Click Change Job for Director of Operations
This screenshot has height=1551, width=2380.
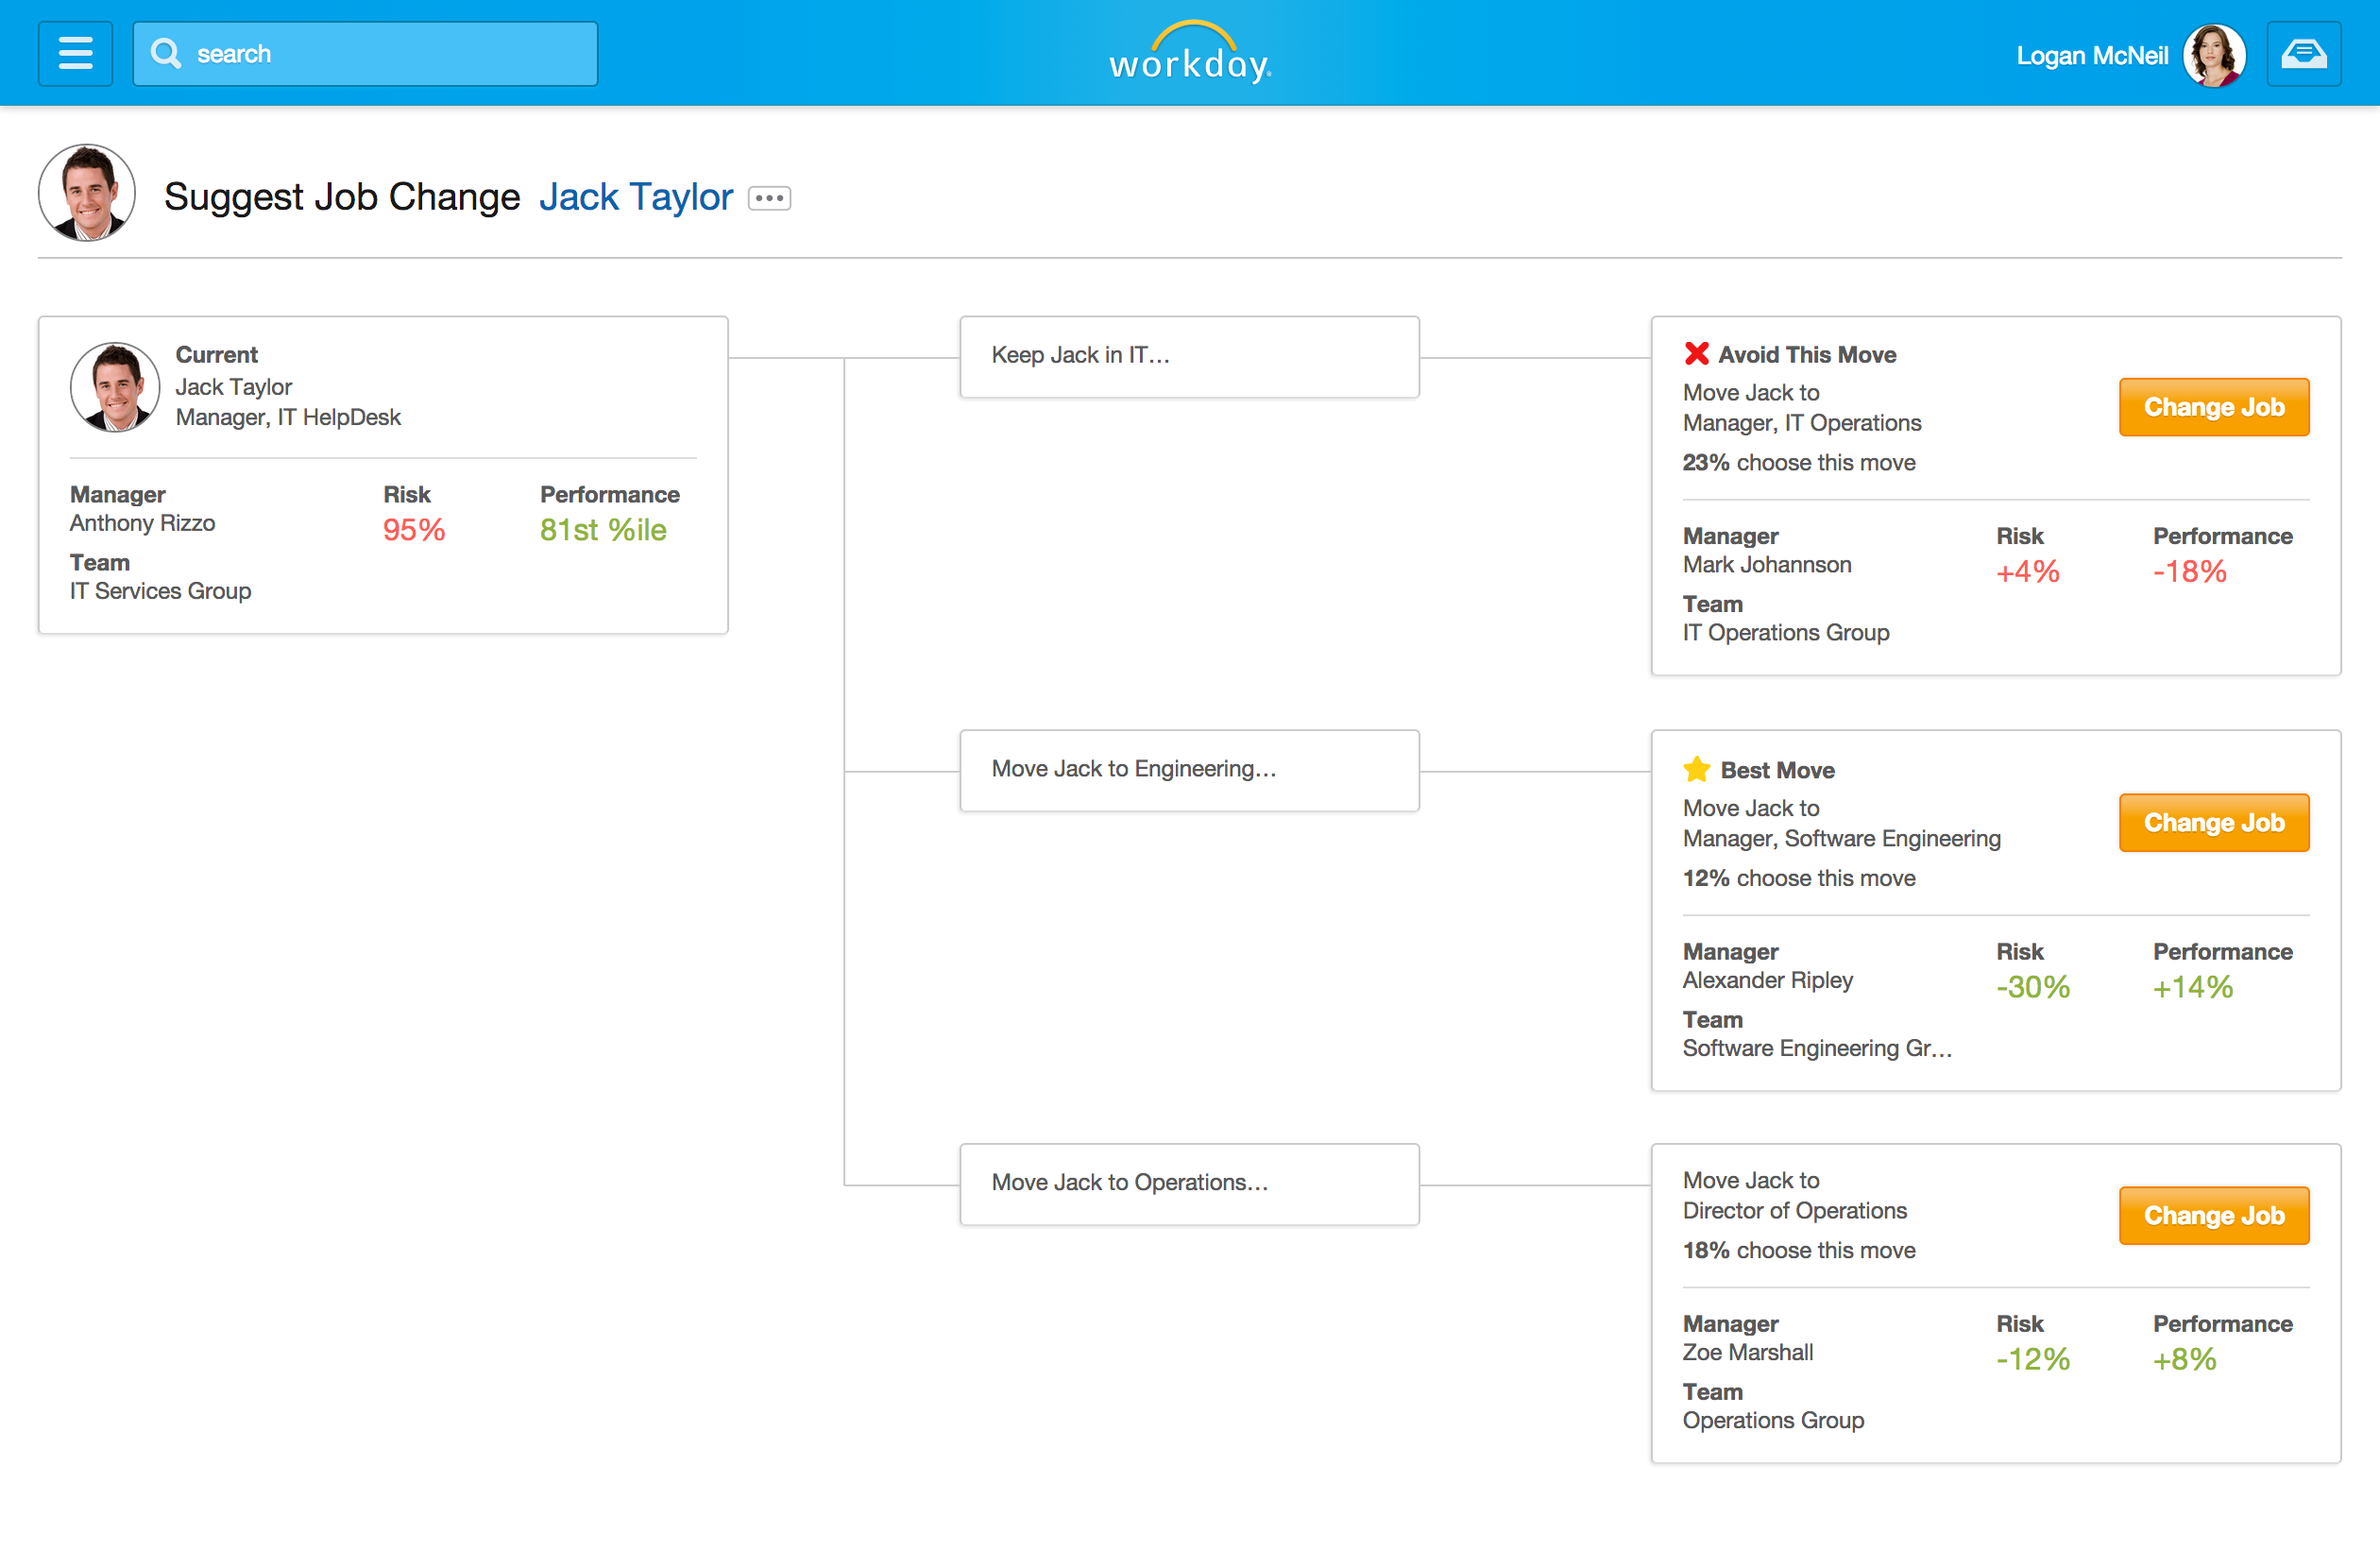[x=2213, y=1215]
